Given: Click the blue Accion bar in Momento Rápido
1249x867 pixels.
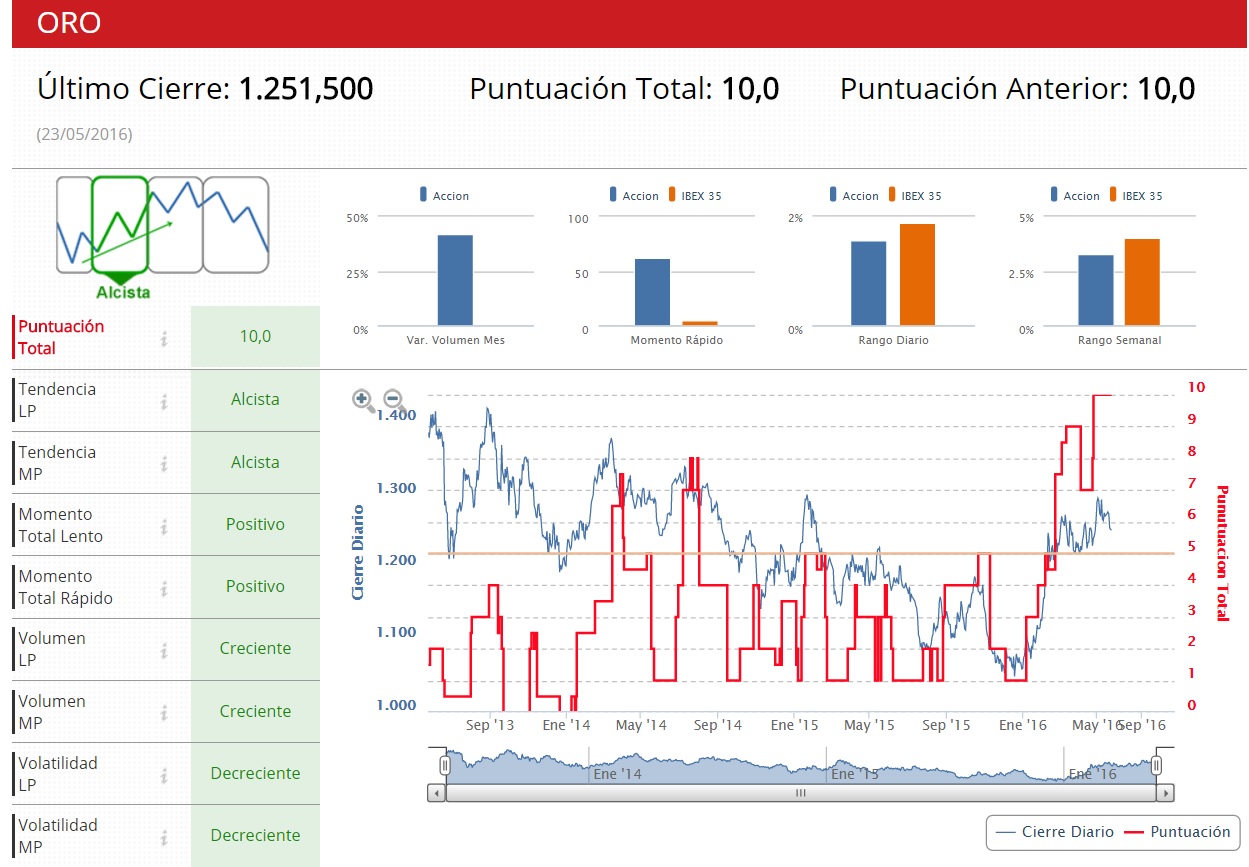Looking at the screenshot, I should click(652, 292).
